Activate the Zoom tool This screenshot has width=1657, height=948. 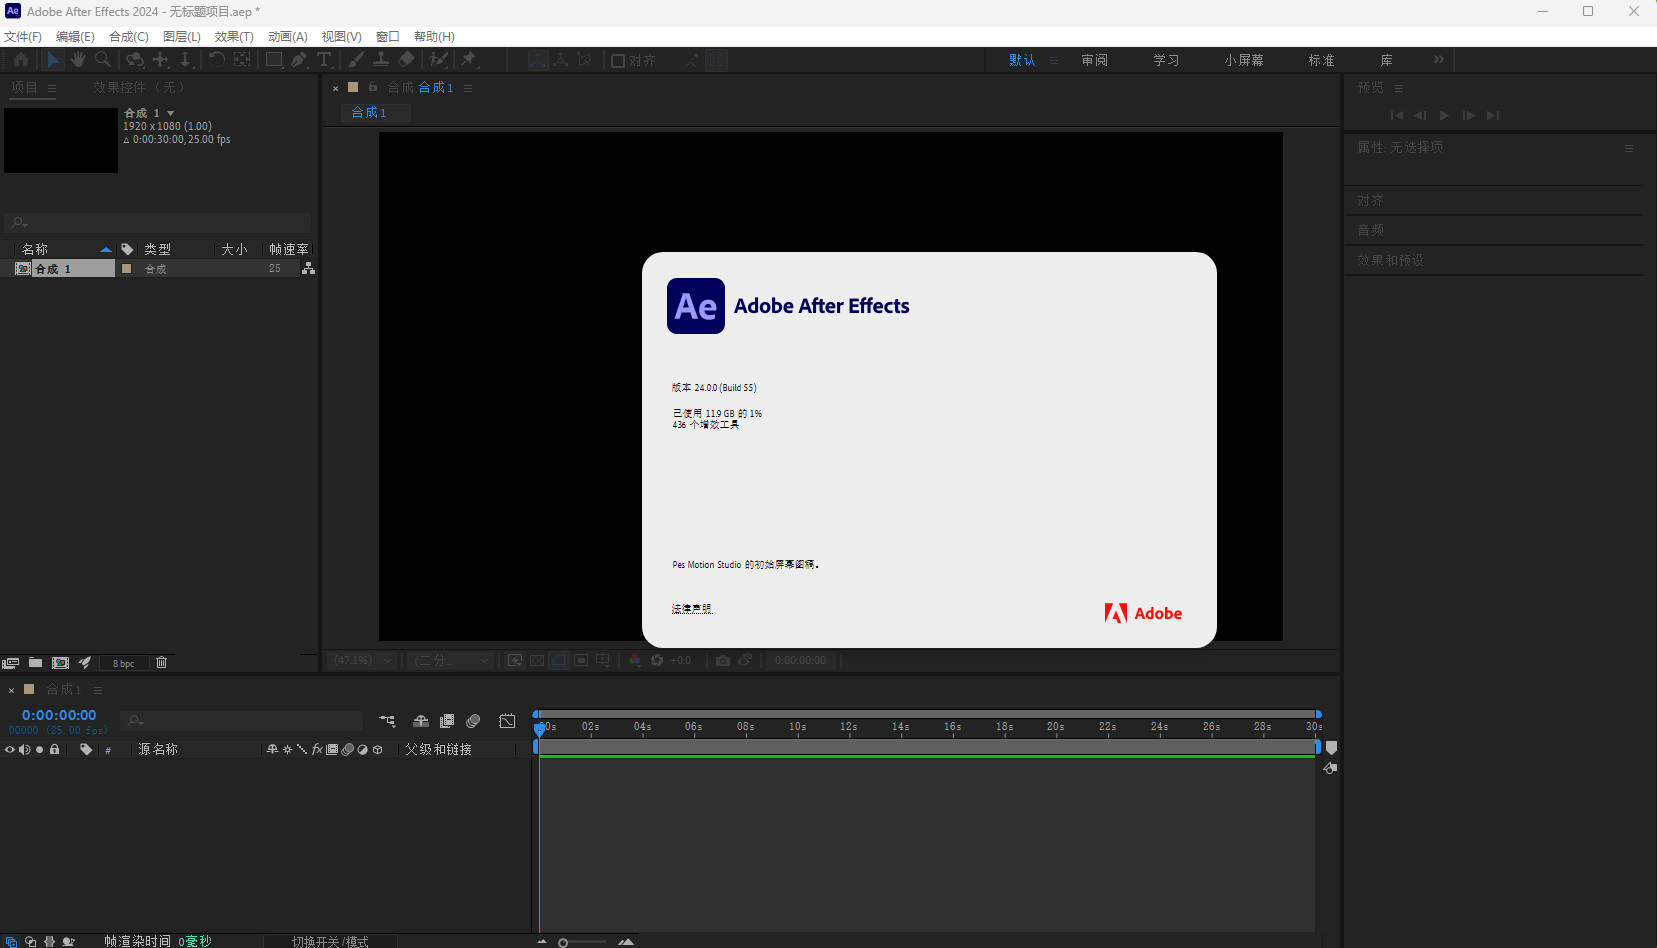point(103,60)
